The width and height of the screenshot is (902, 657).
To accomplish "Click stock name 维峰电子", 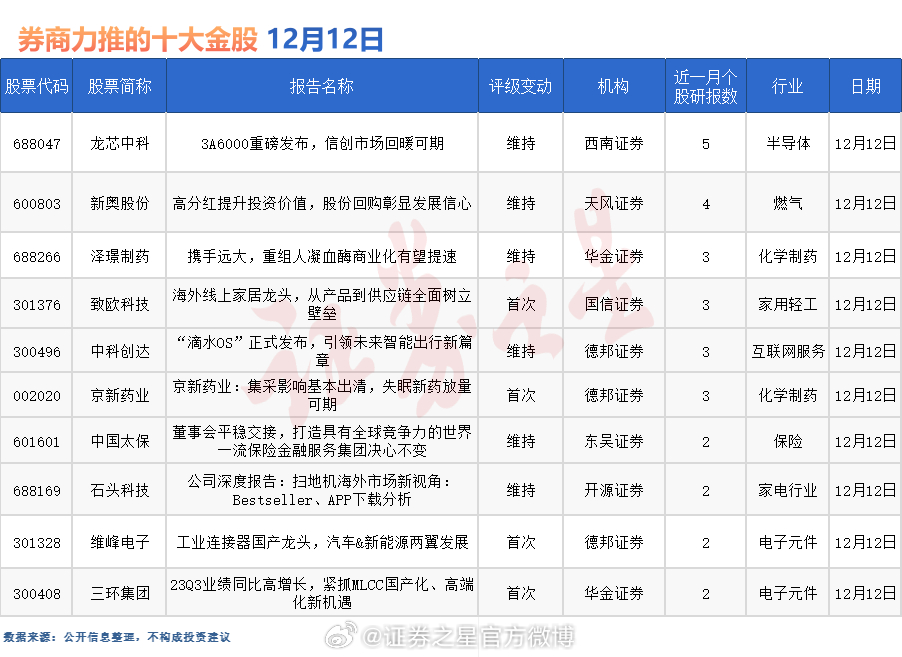I will click(120, 542).
